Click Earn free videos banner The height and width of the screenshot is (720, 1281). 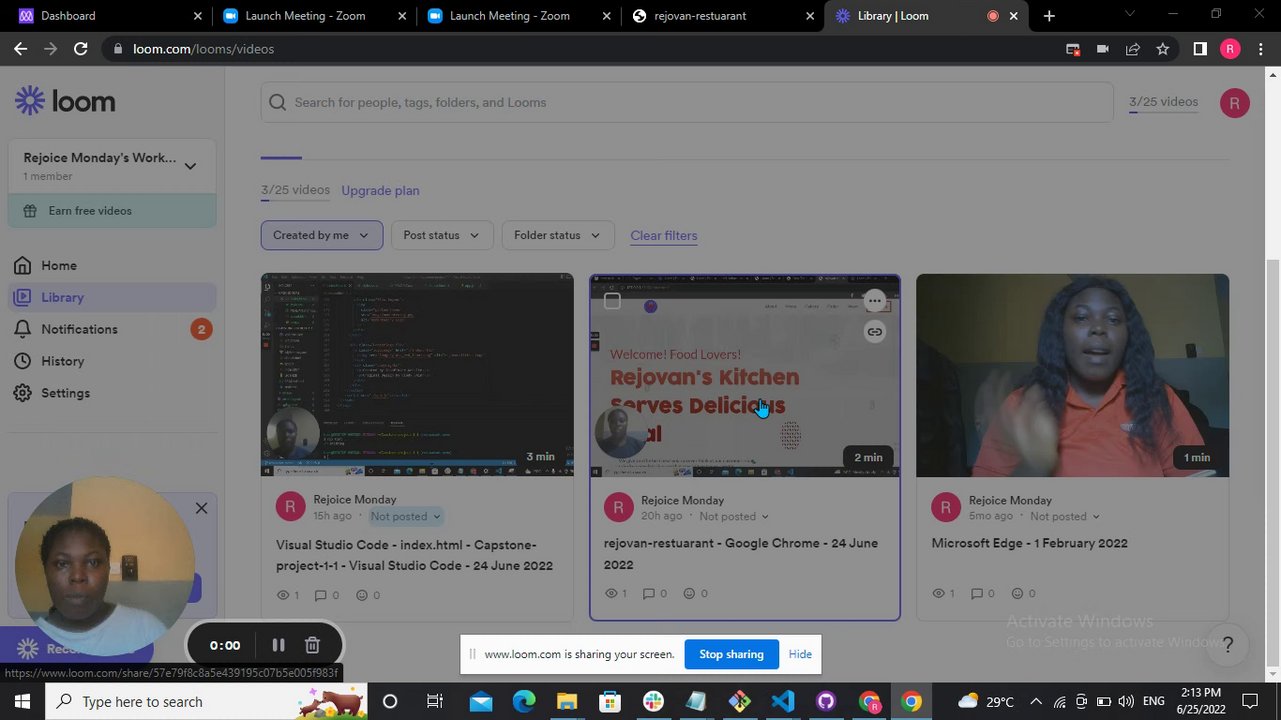[112, 211]
